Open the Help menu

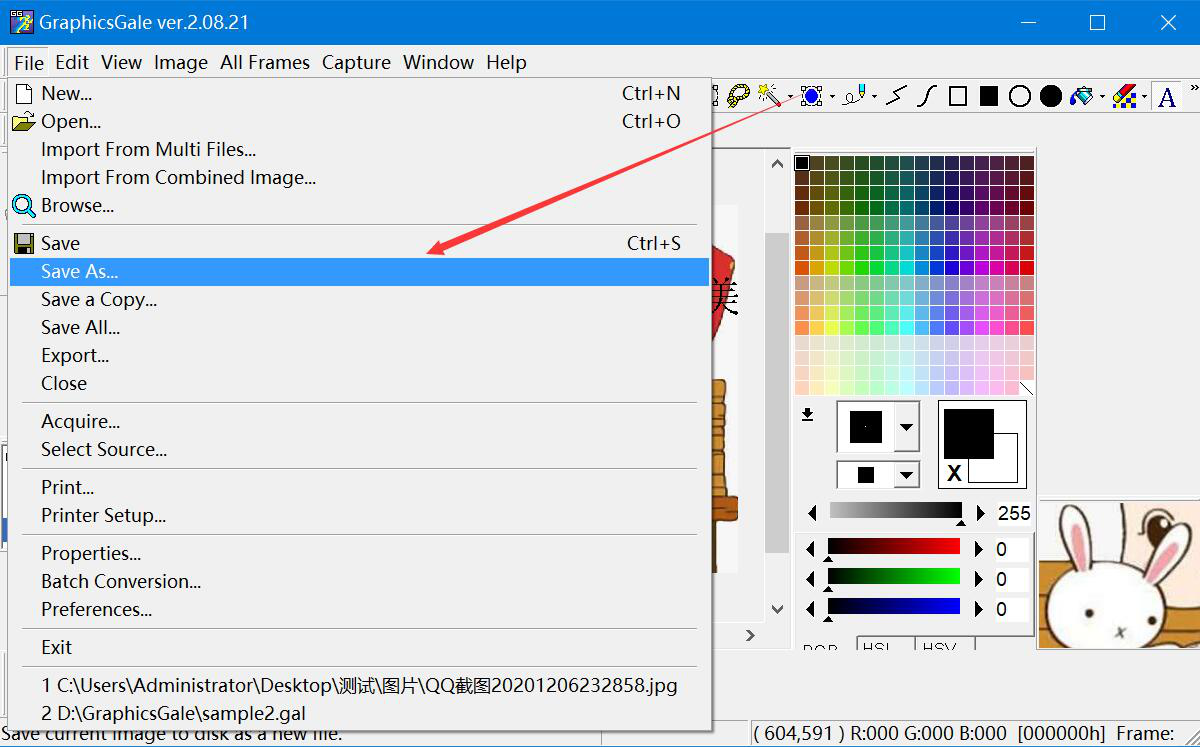coord(506,62)
